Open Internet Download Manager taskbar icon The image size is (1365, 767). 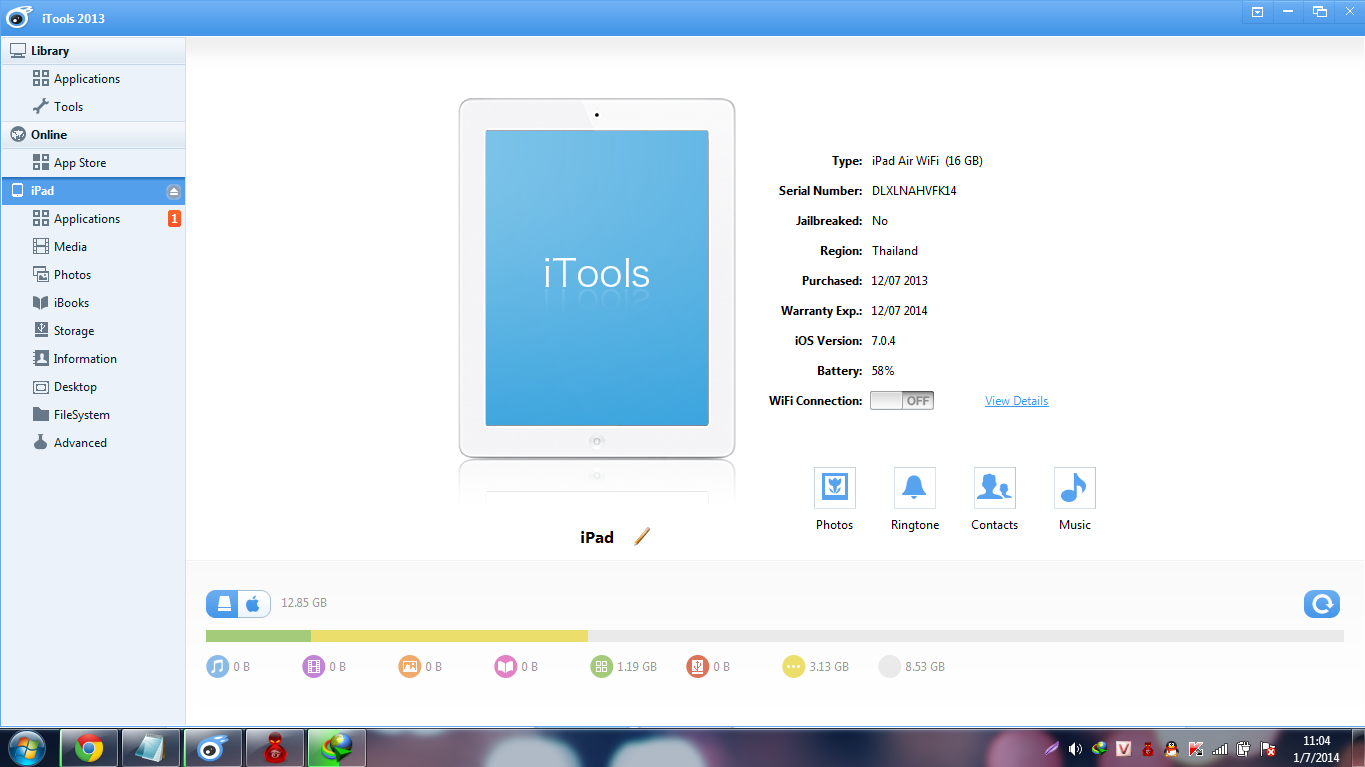pos(336,748)
